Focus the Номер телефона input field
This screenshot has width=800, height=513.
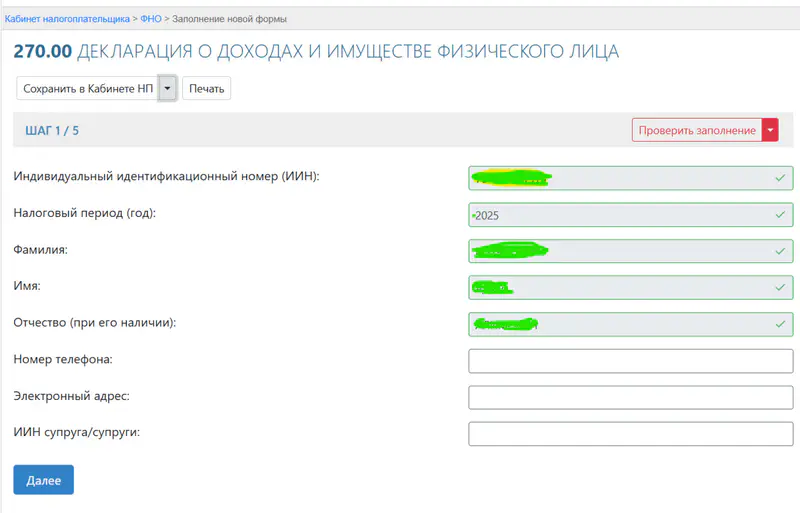point(630,361)
